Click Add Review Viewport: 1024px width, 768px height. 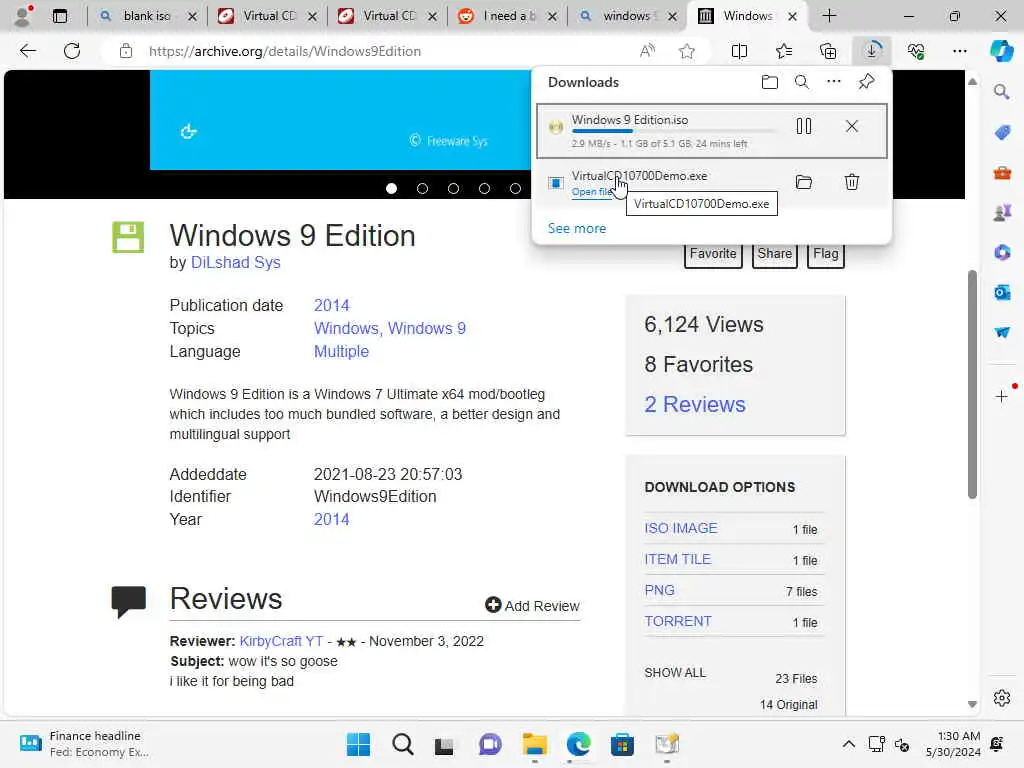click(532, 606)
